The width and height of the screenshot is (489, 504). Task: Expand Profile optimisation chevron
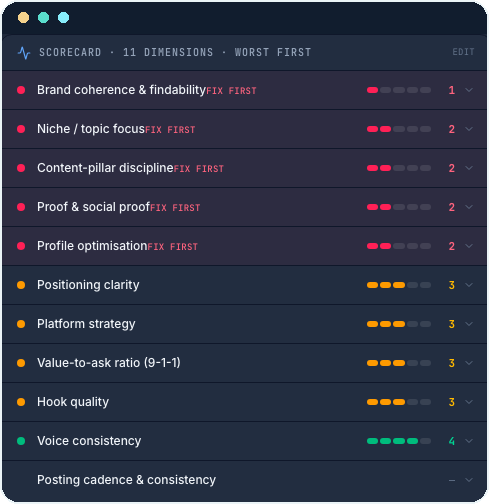coord(469,246)
